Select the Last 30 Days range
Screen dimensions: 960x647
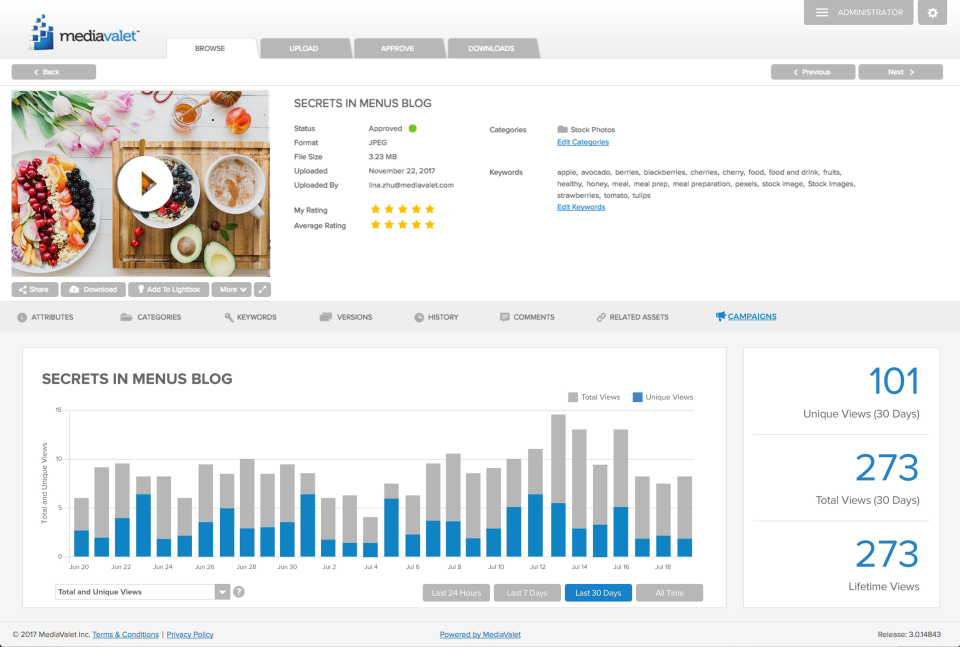coord(598,593)
